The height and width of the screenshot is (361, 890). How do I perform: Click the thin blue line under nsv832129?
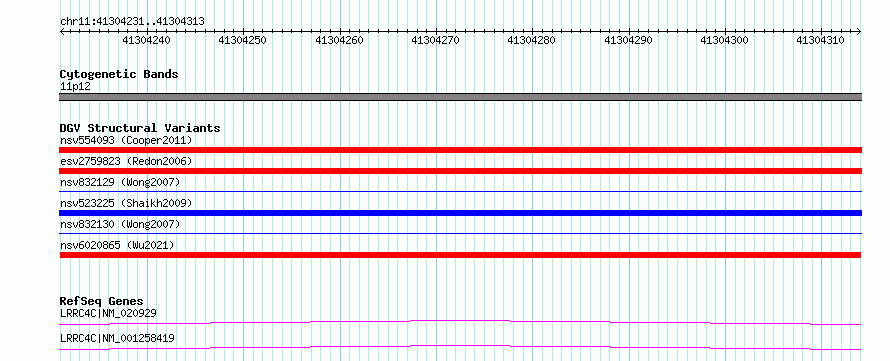[x=460, y=192]
